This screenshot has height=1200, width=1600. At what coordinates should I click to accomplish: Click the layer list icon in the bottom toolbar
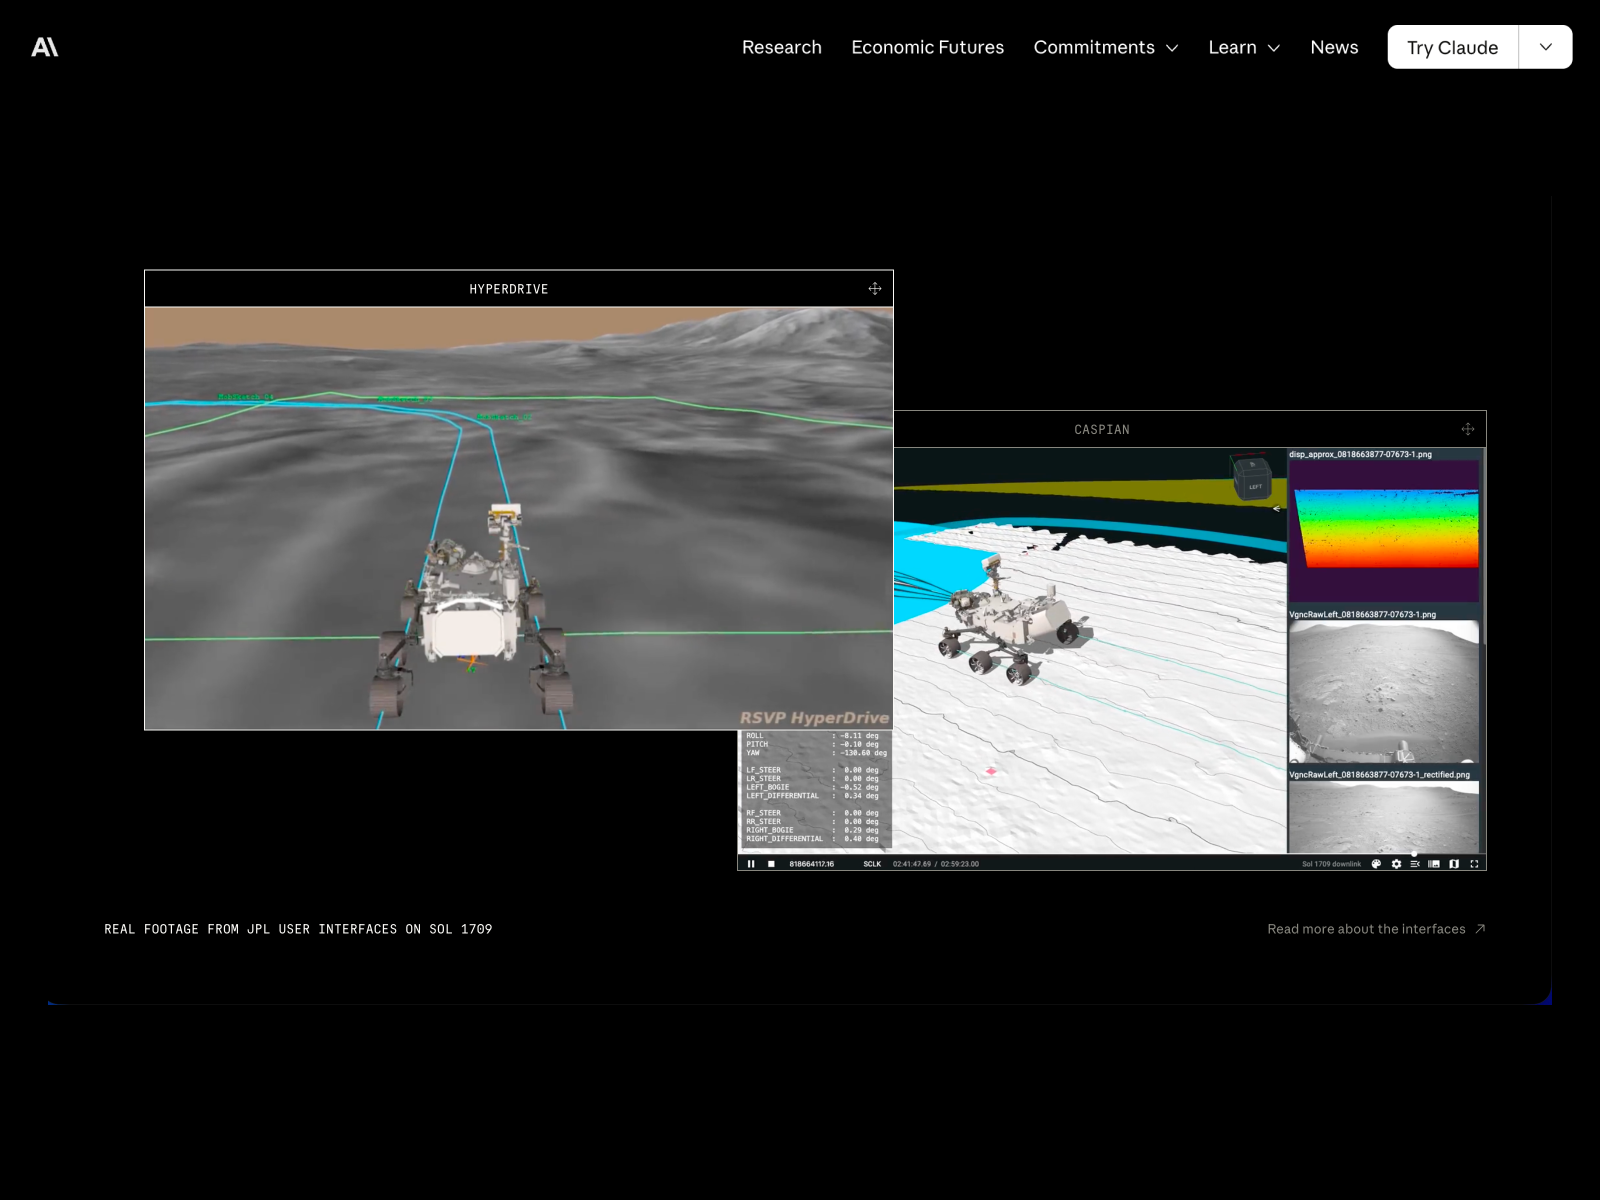pyautogui.click(x=1414, y=864)
